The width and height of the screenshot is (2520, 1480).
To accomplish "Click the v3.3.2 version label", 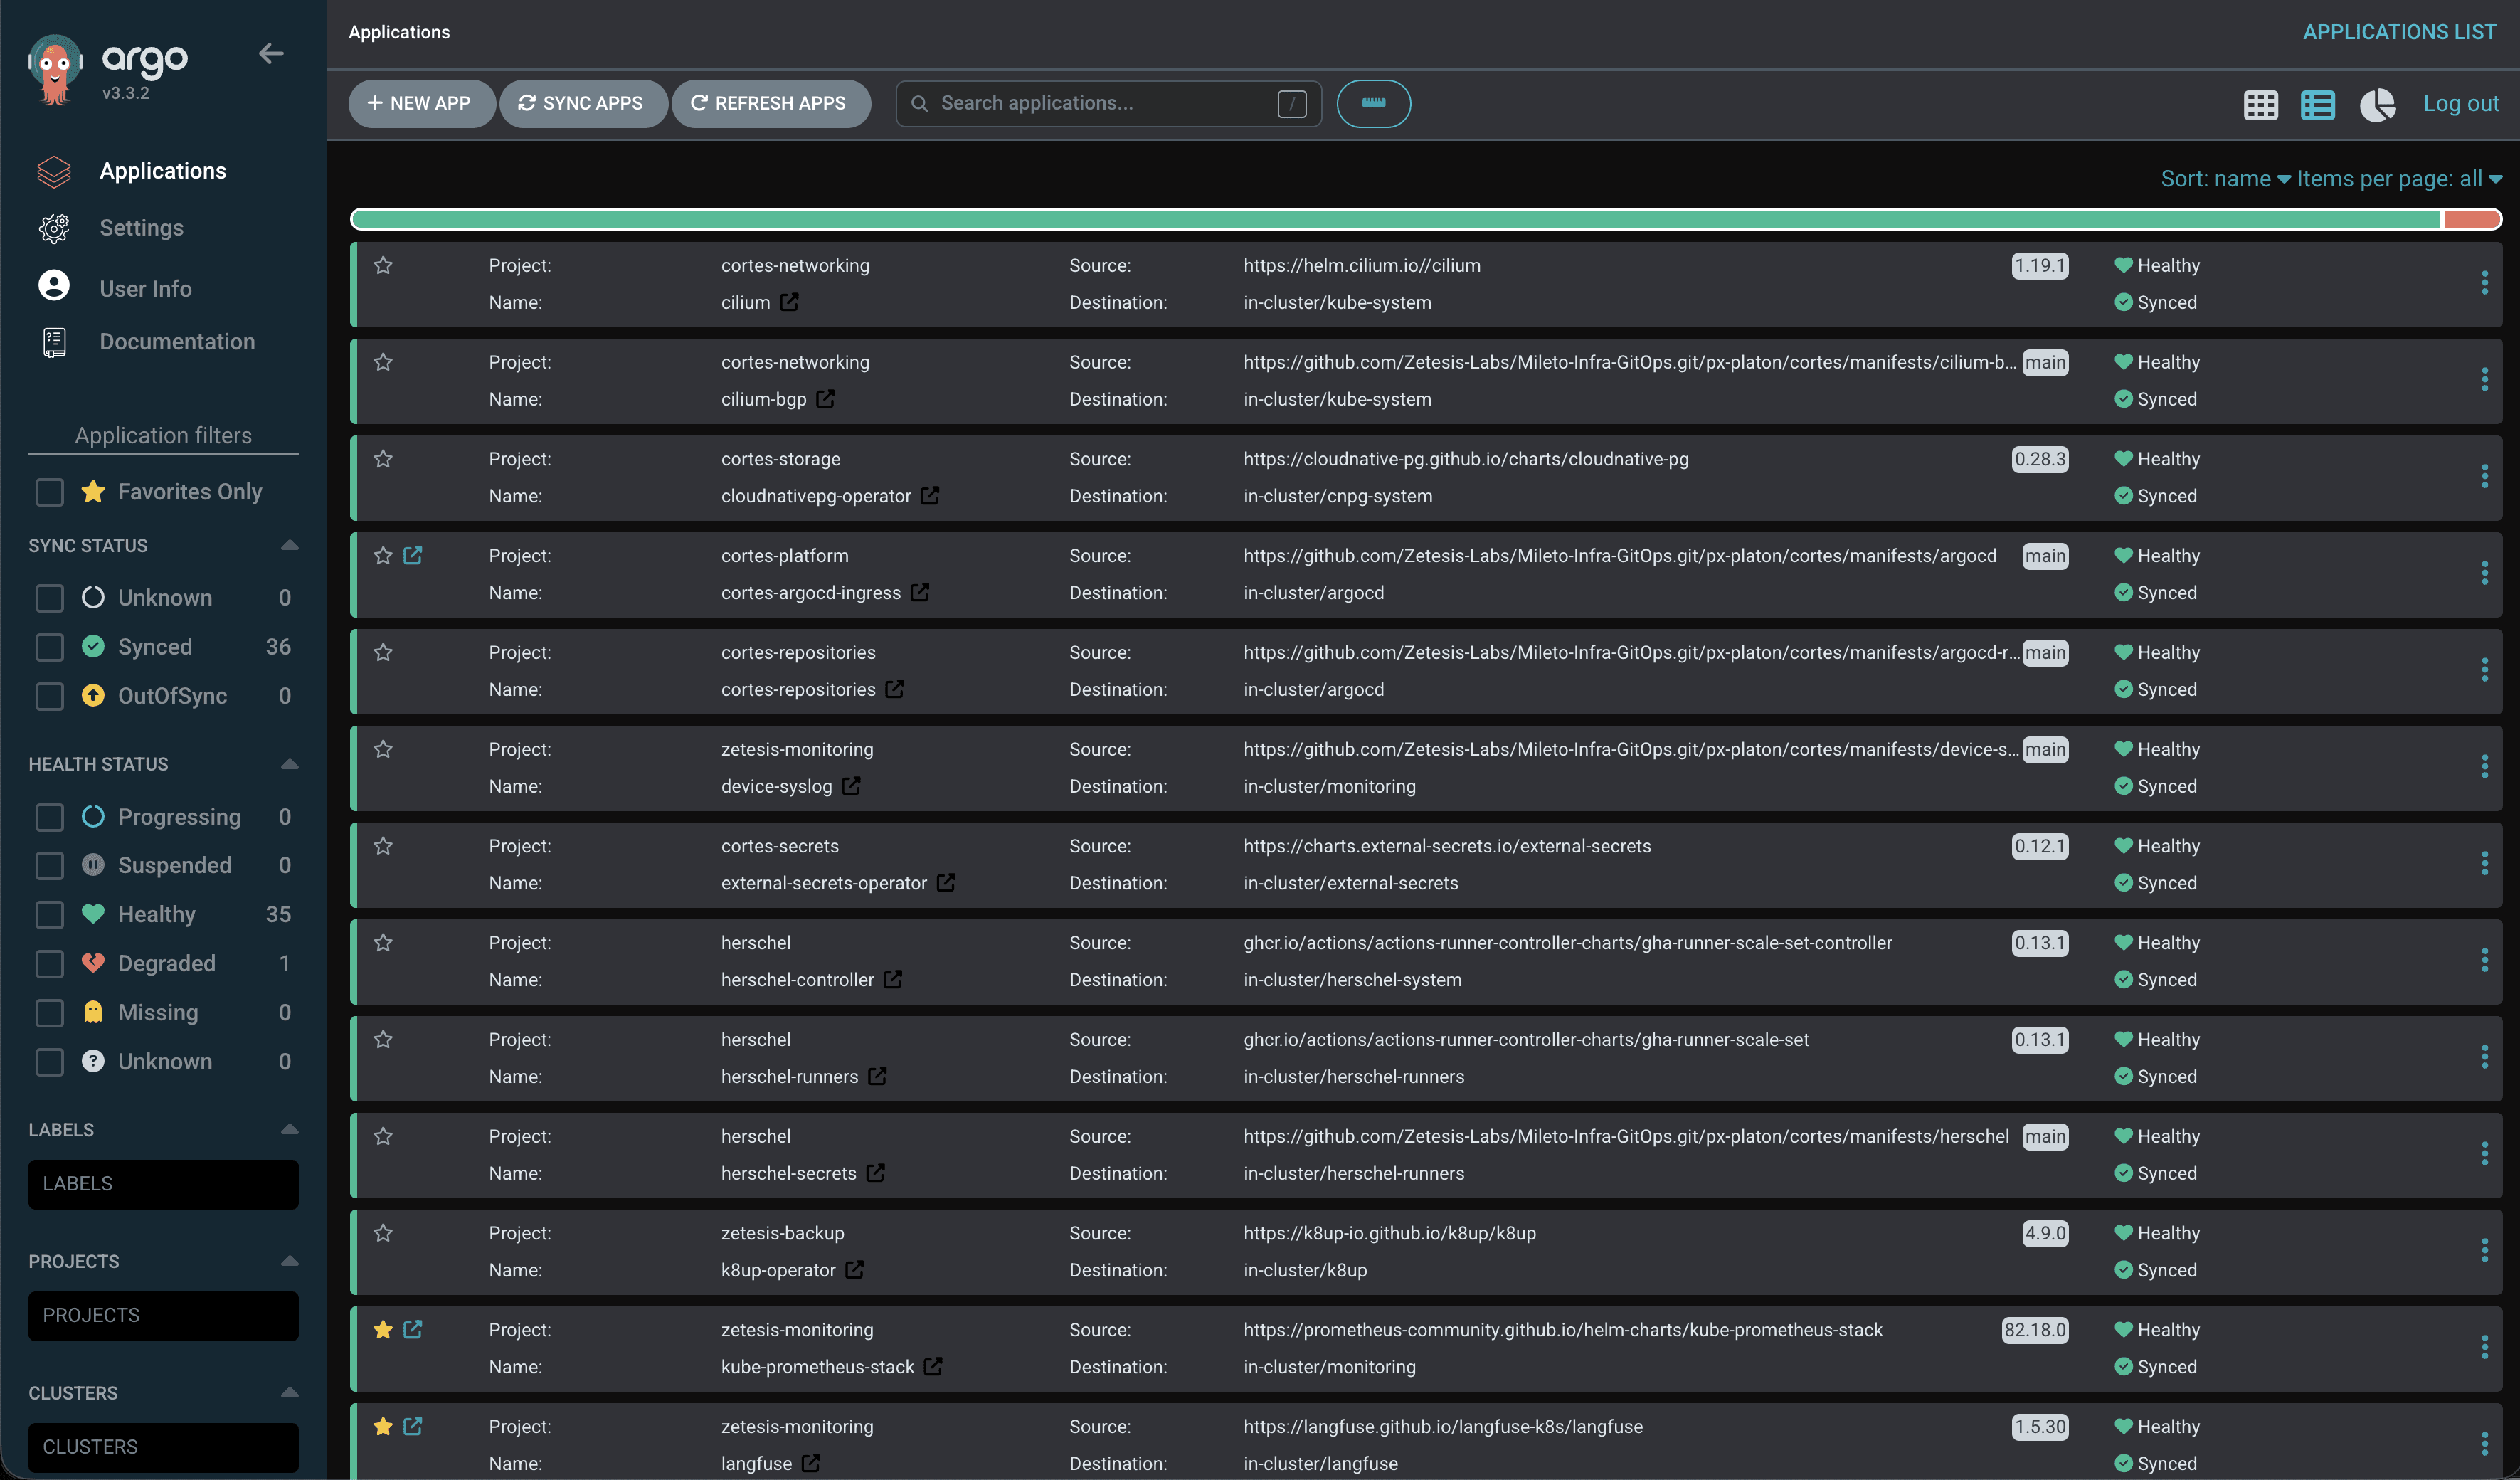I will (125, 93).
